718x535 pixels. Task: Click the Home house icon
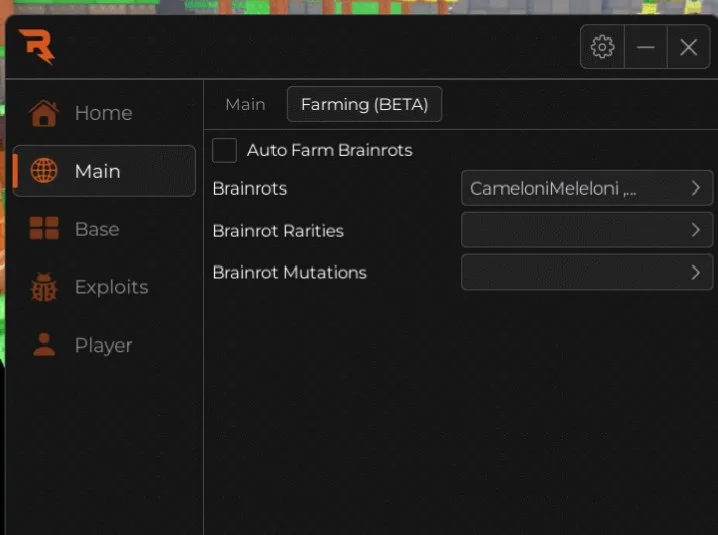44,113
